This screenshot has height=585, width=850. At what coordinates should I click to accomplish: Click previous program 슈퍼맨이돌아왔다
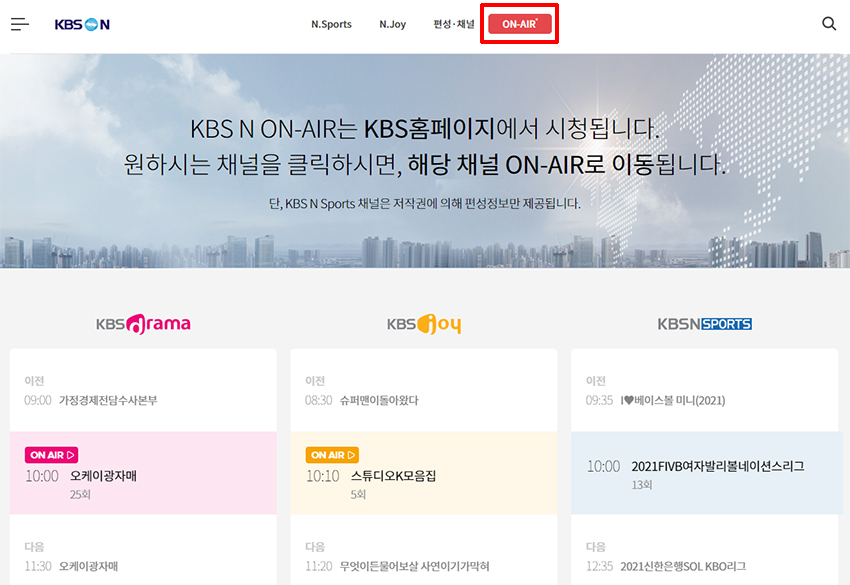(379, 401)
